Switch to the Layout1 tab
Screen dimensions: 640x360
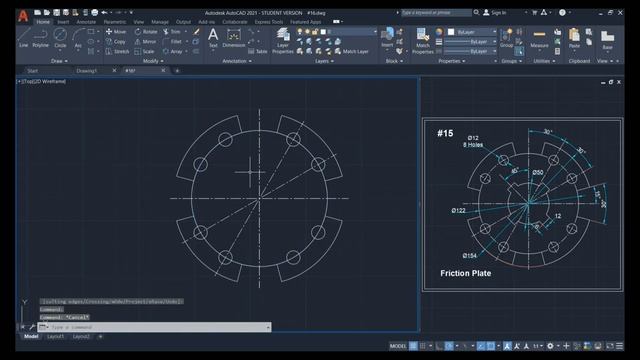tap(56, 336)
